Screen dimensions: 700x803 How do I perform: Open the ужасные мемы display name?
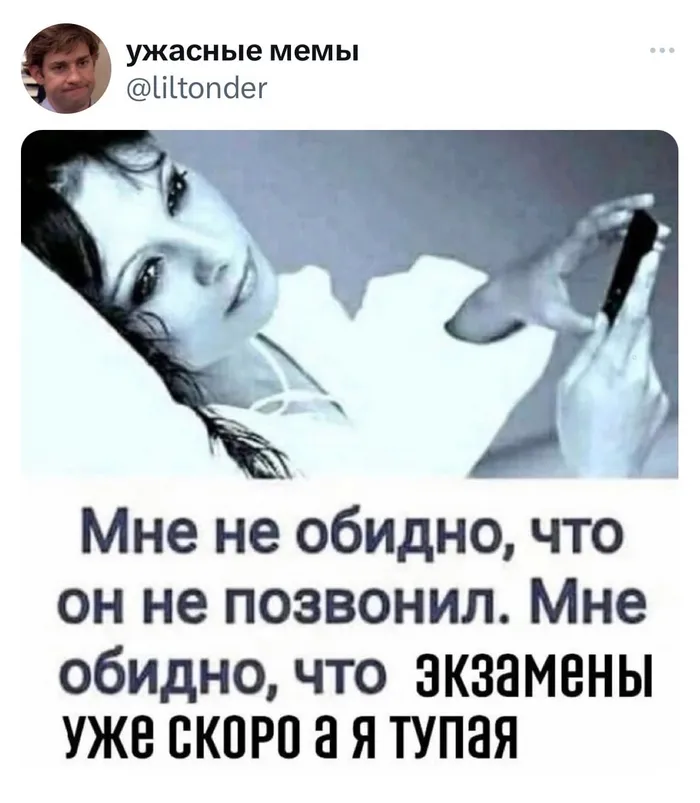point(242,51)
